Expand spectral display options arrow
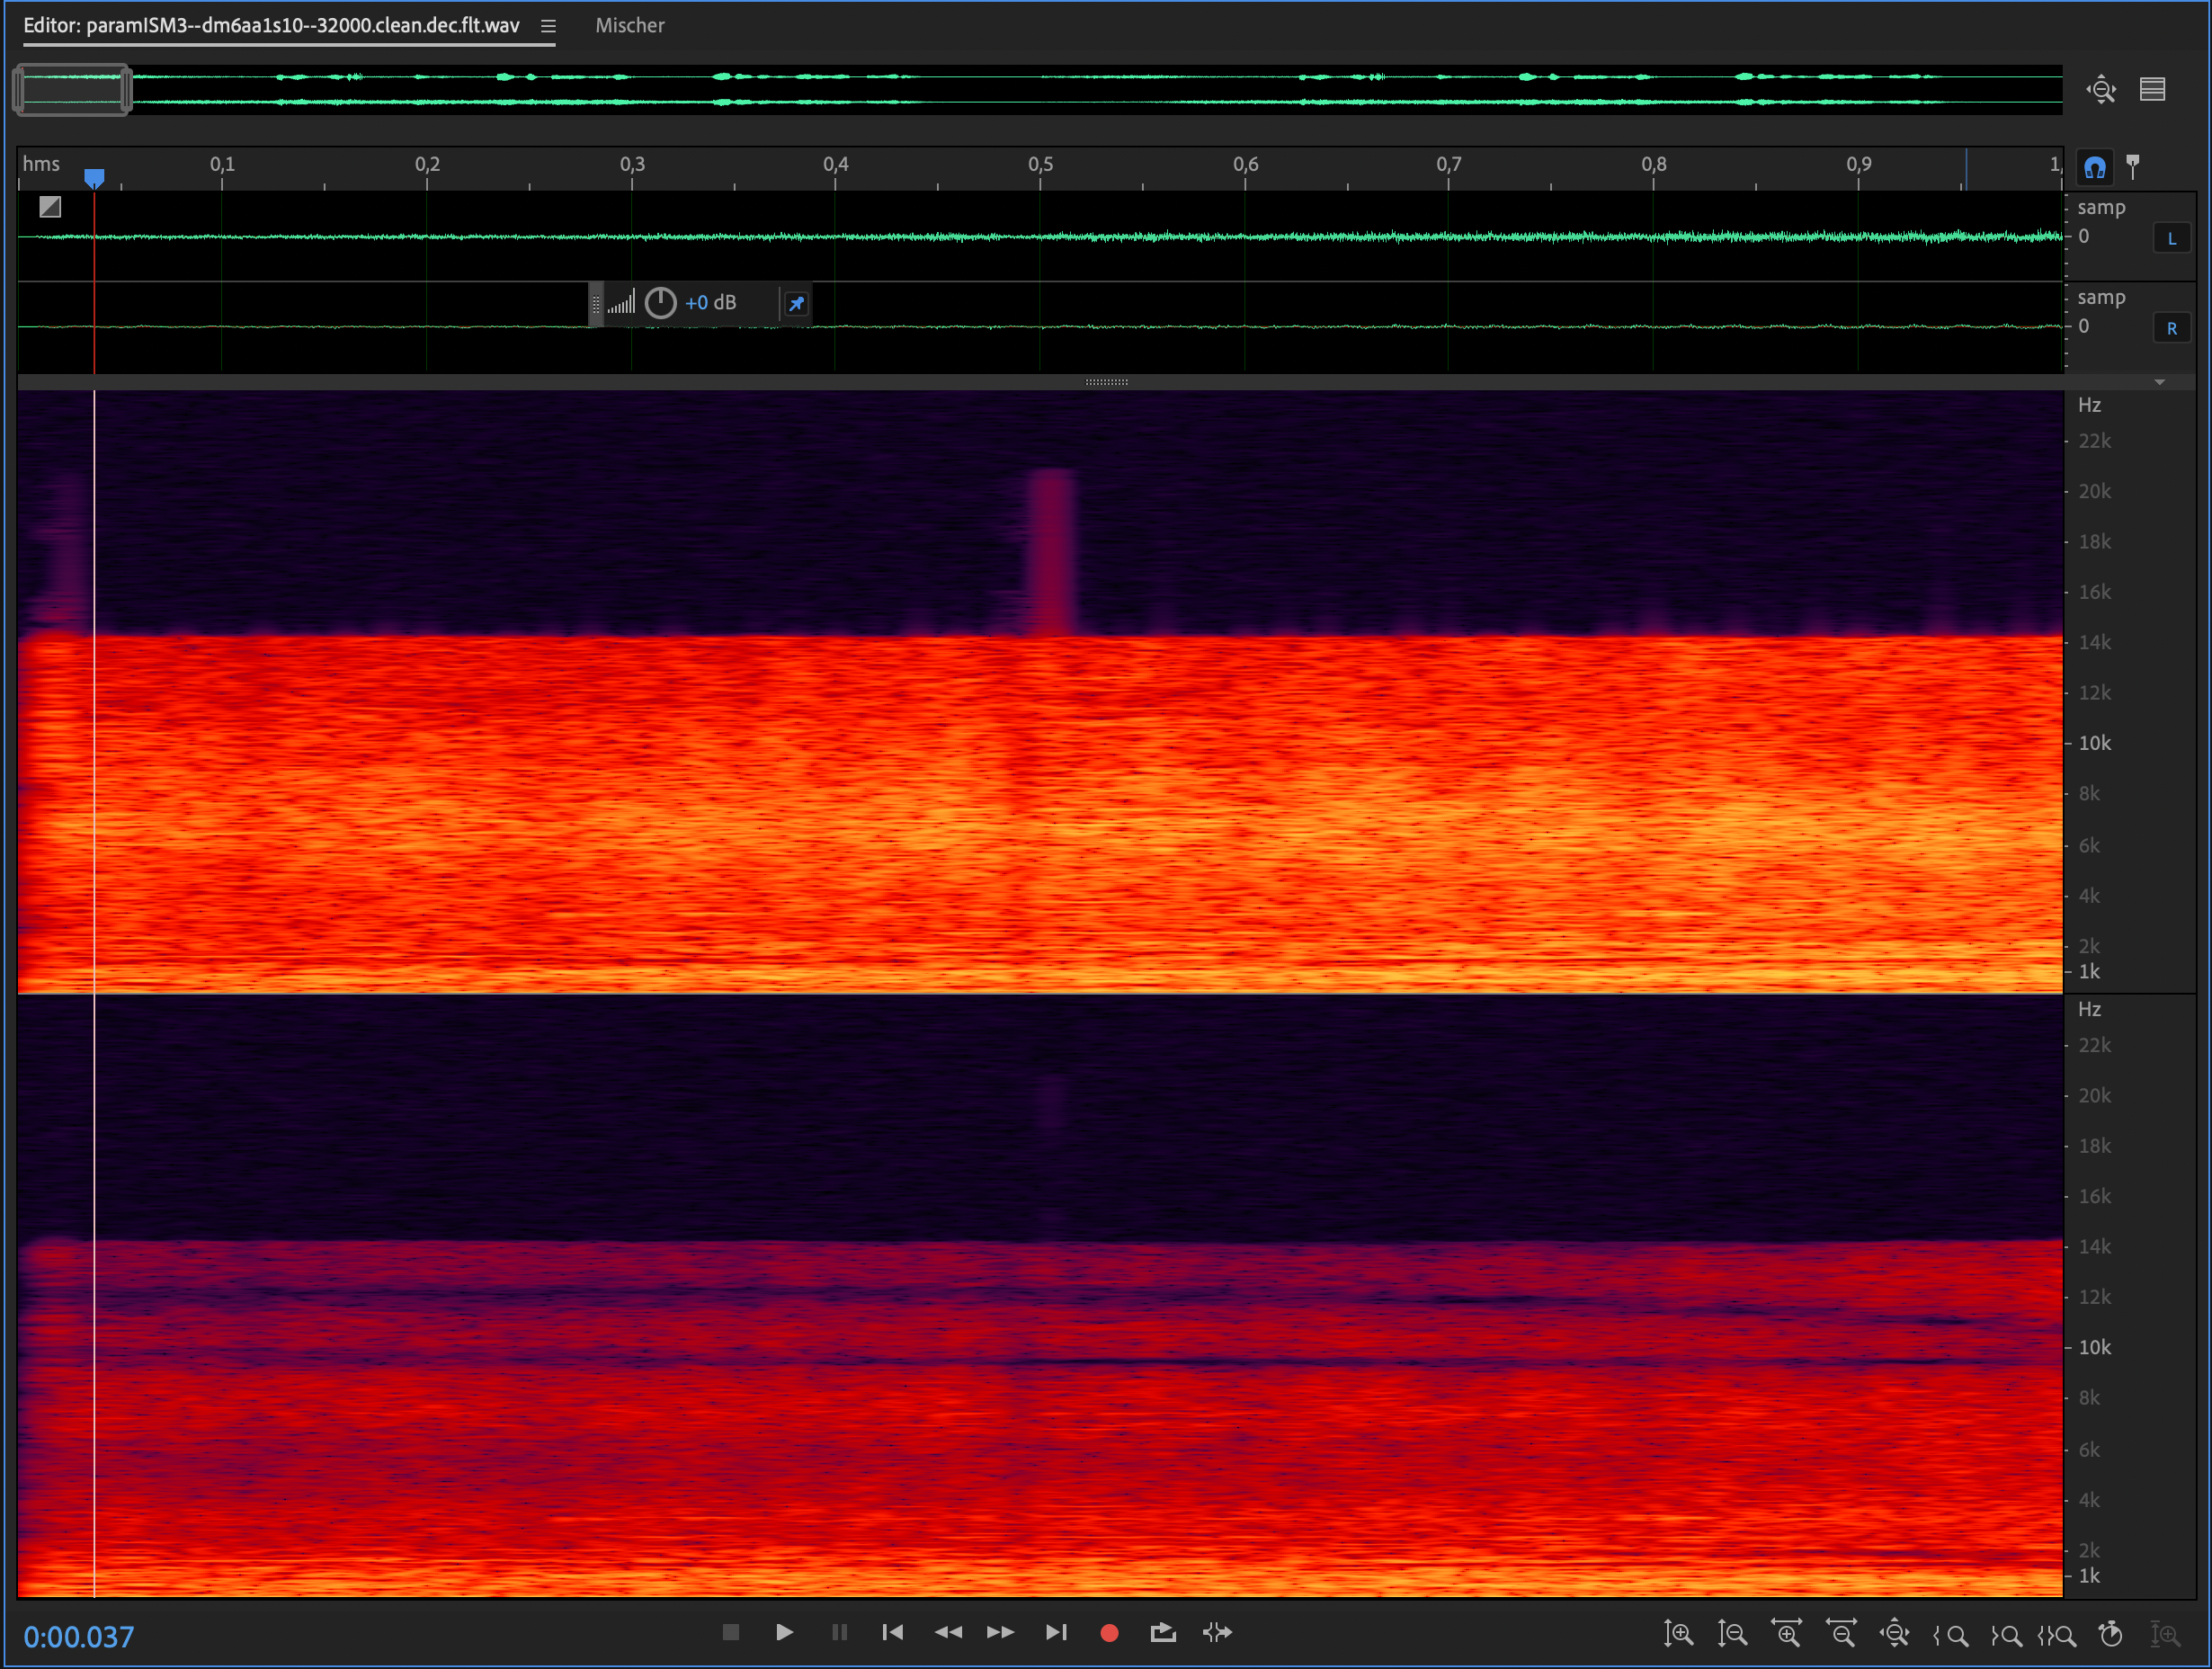Viewport: 2212px width, 1669px height. 2159,382
